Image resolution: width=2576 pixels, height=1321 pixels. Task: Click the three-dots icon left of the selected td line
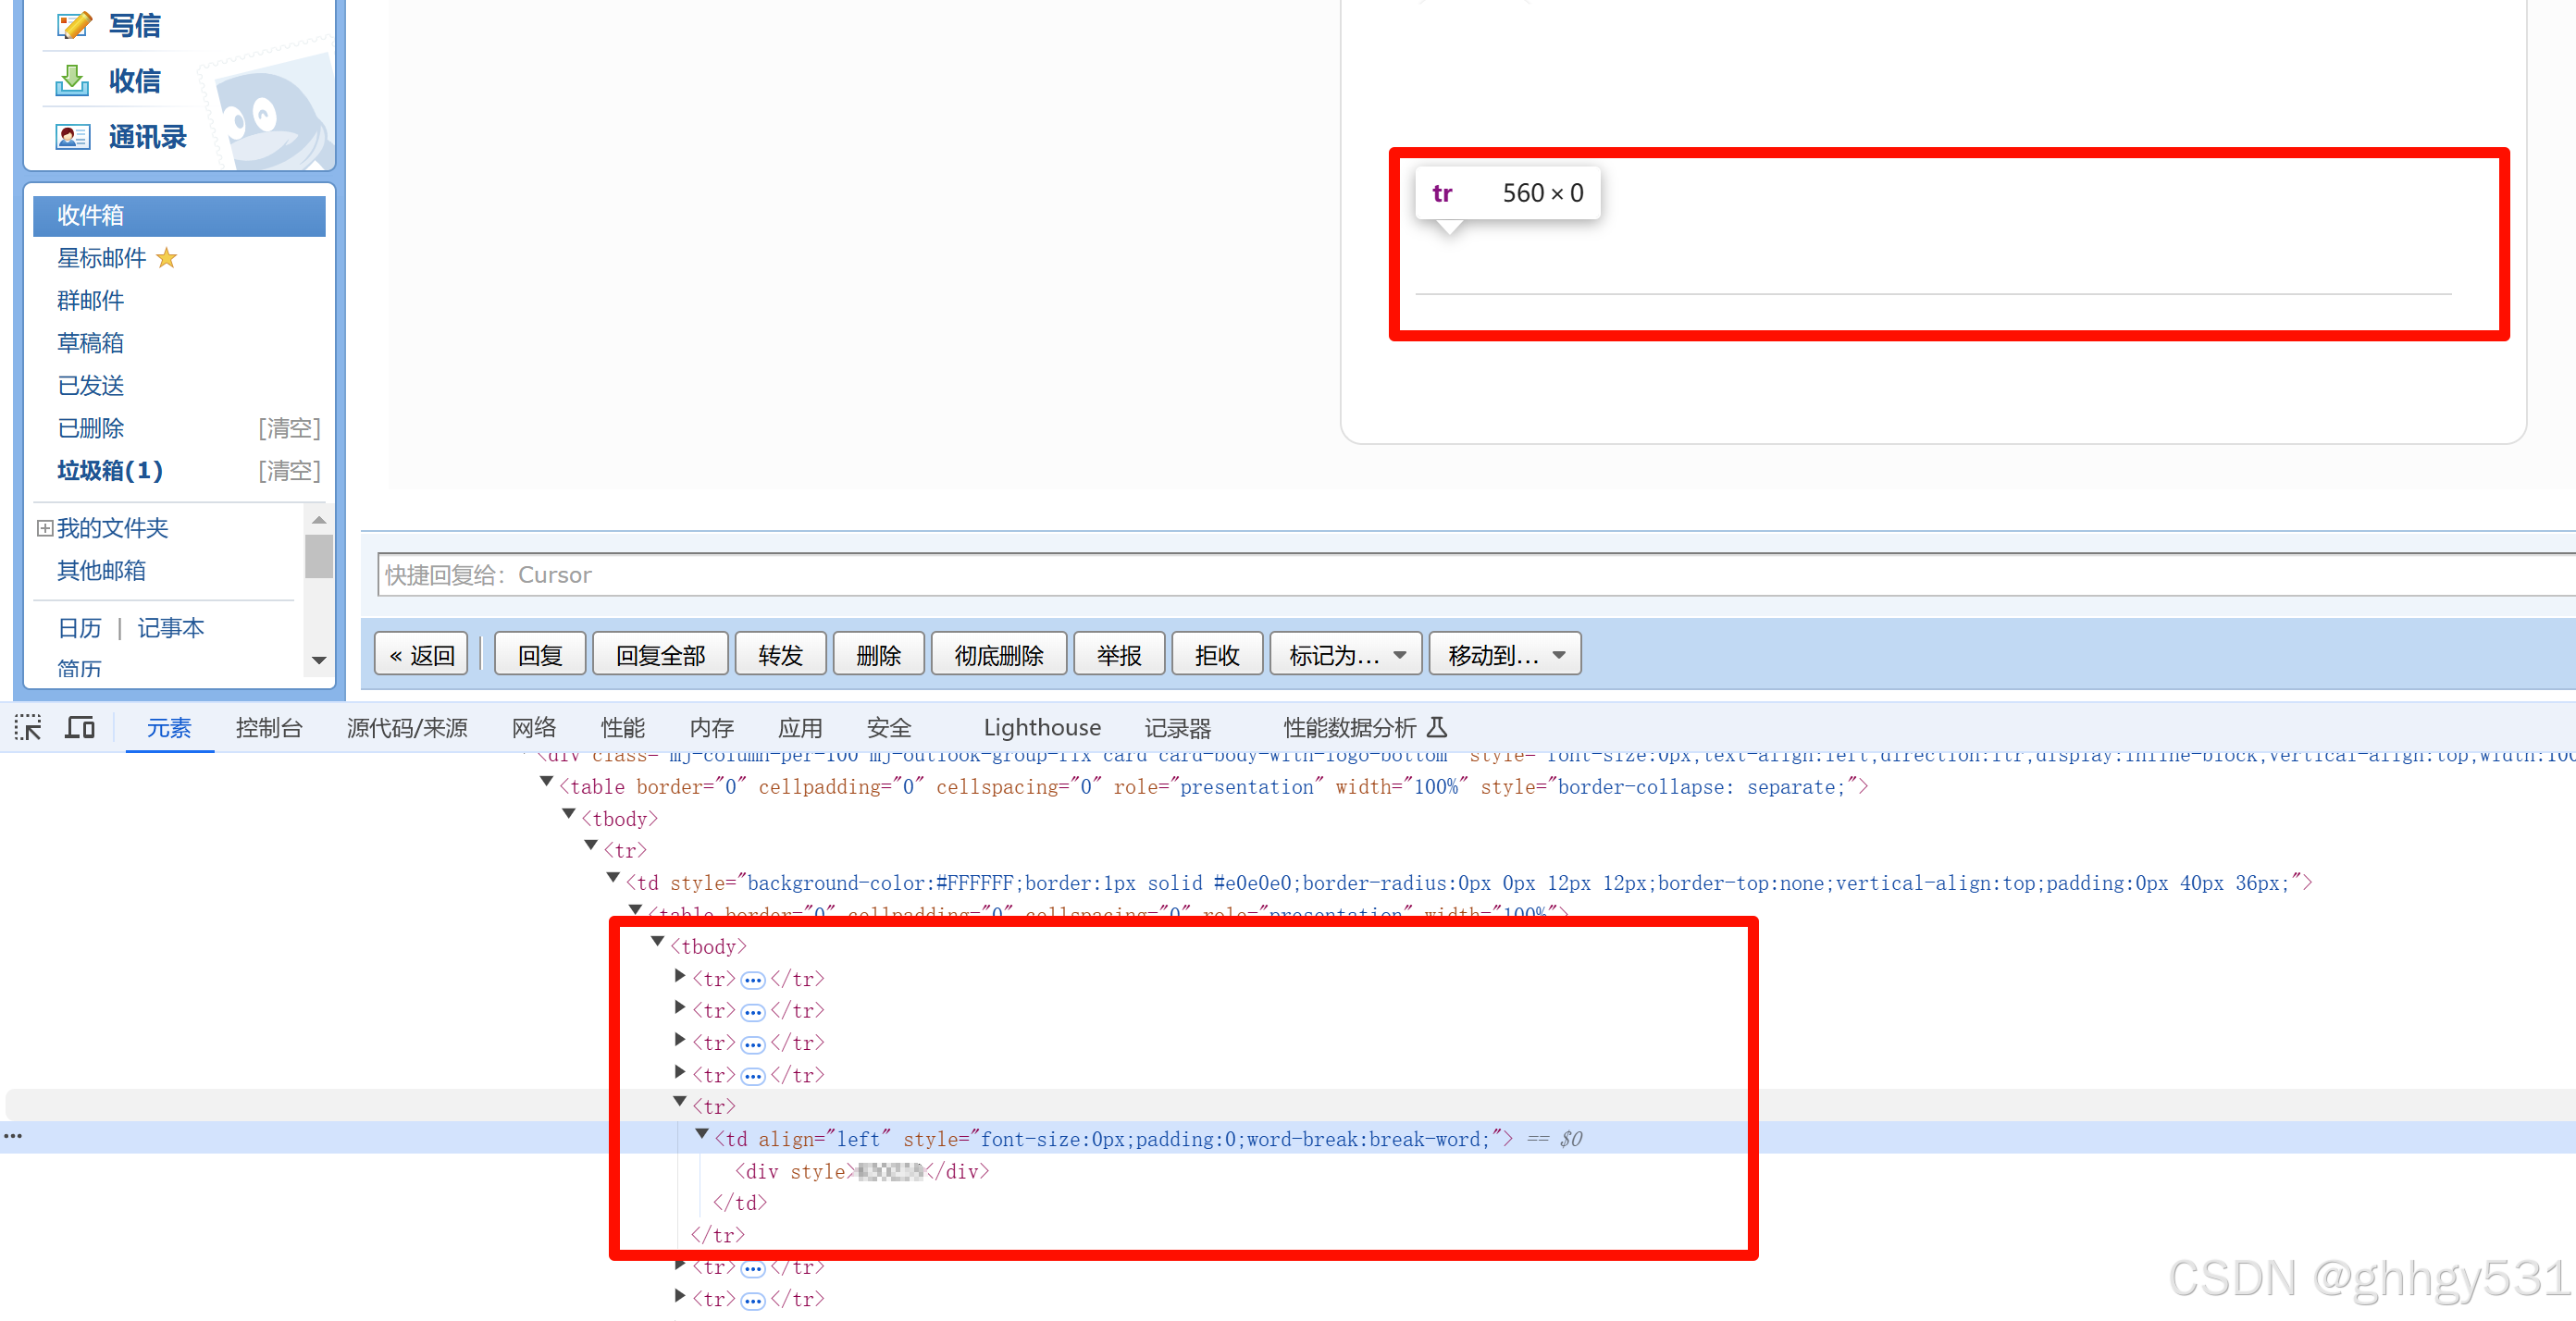coord(13,1137)
